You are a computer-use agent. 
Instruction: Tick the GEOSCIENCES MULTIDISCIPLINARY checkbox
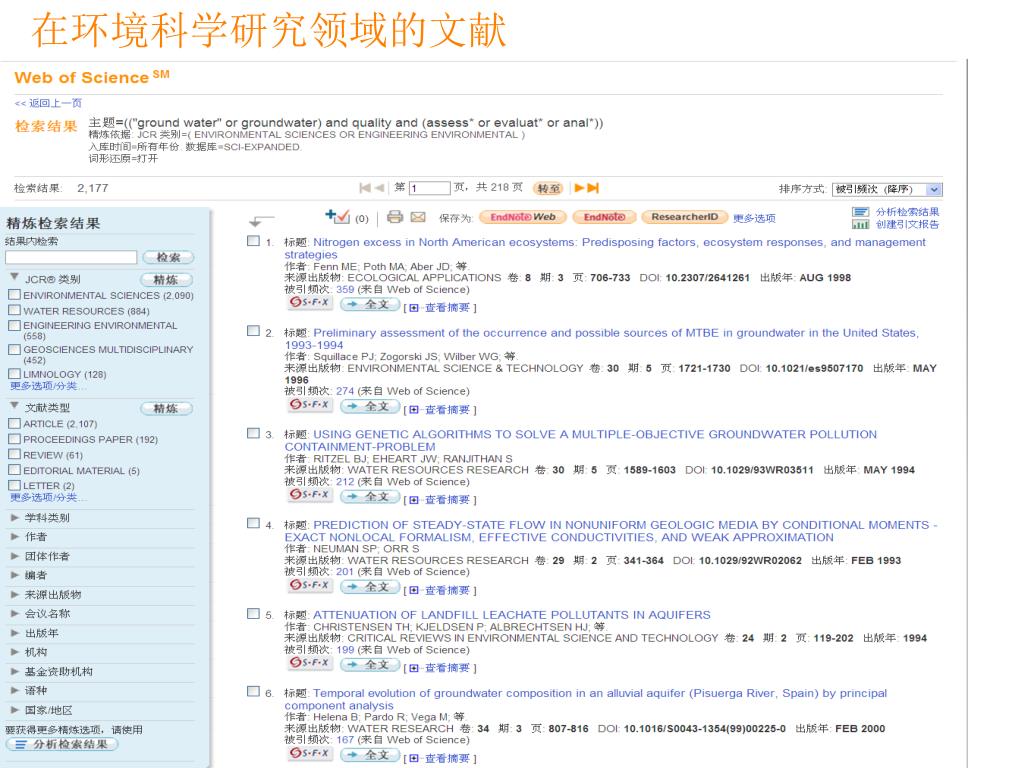[x=14, y=349]
